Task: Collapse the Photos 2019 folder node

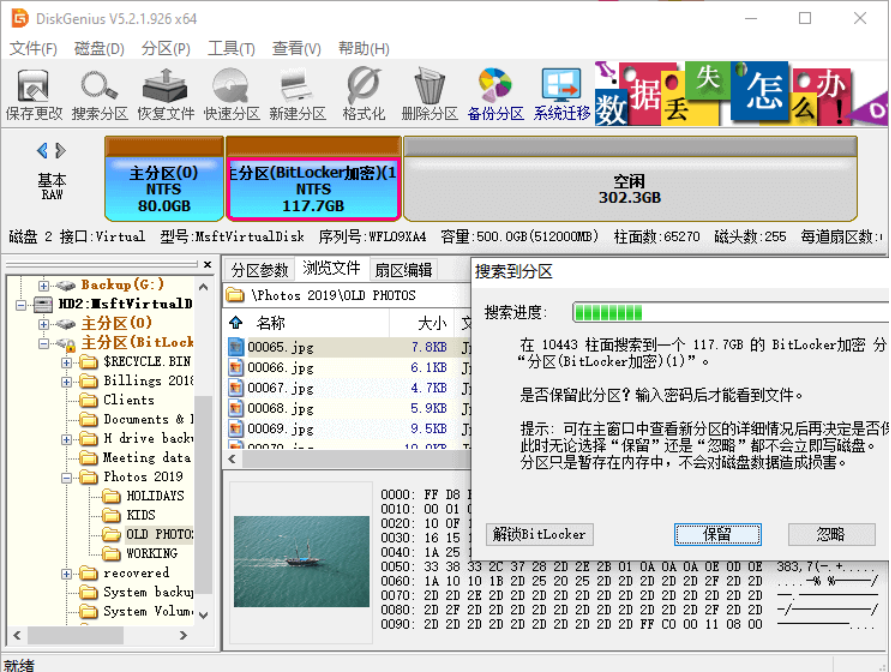Action: point(66,478)
